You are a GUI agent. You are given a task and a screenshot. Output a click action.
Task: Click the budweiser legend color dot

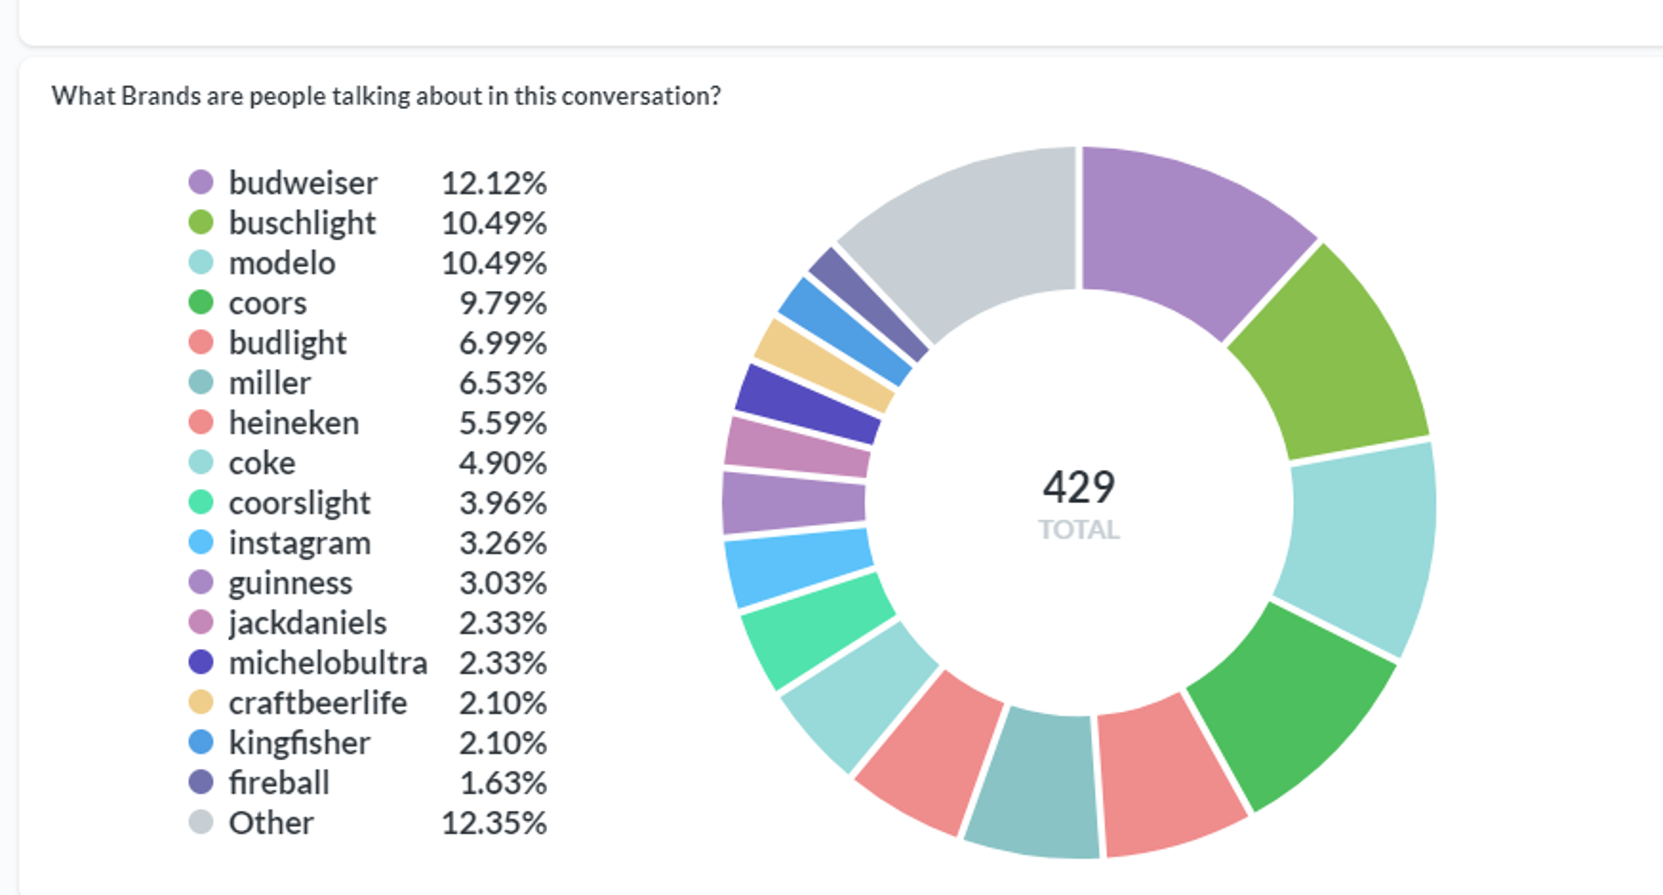201,182
